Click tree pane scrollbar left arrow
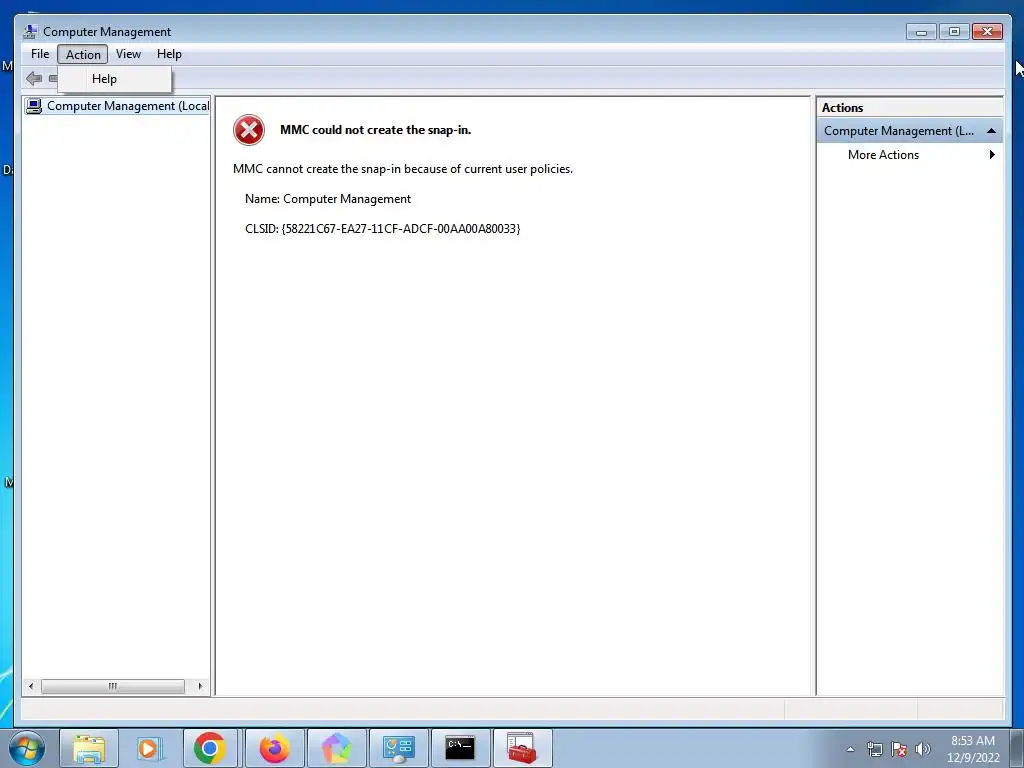Viewport: 1024px width, 768px height. [31, 686]
